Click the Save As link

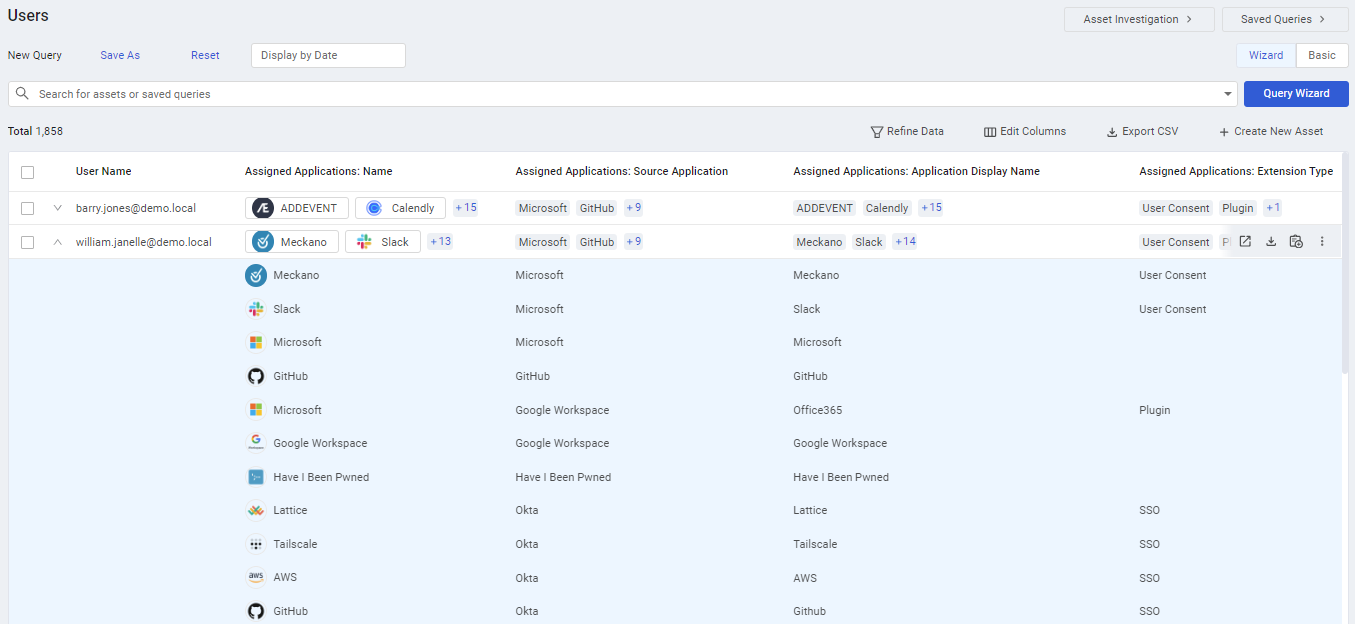(x=120, y=55)
